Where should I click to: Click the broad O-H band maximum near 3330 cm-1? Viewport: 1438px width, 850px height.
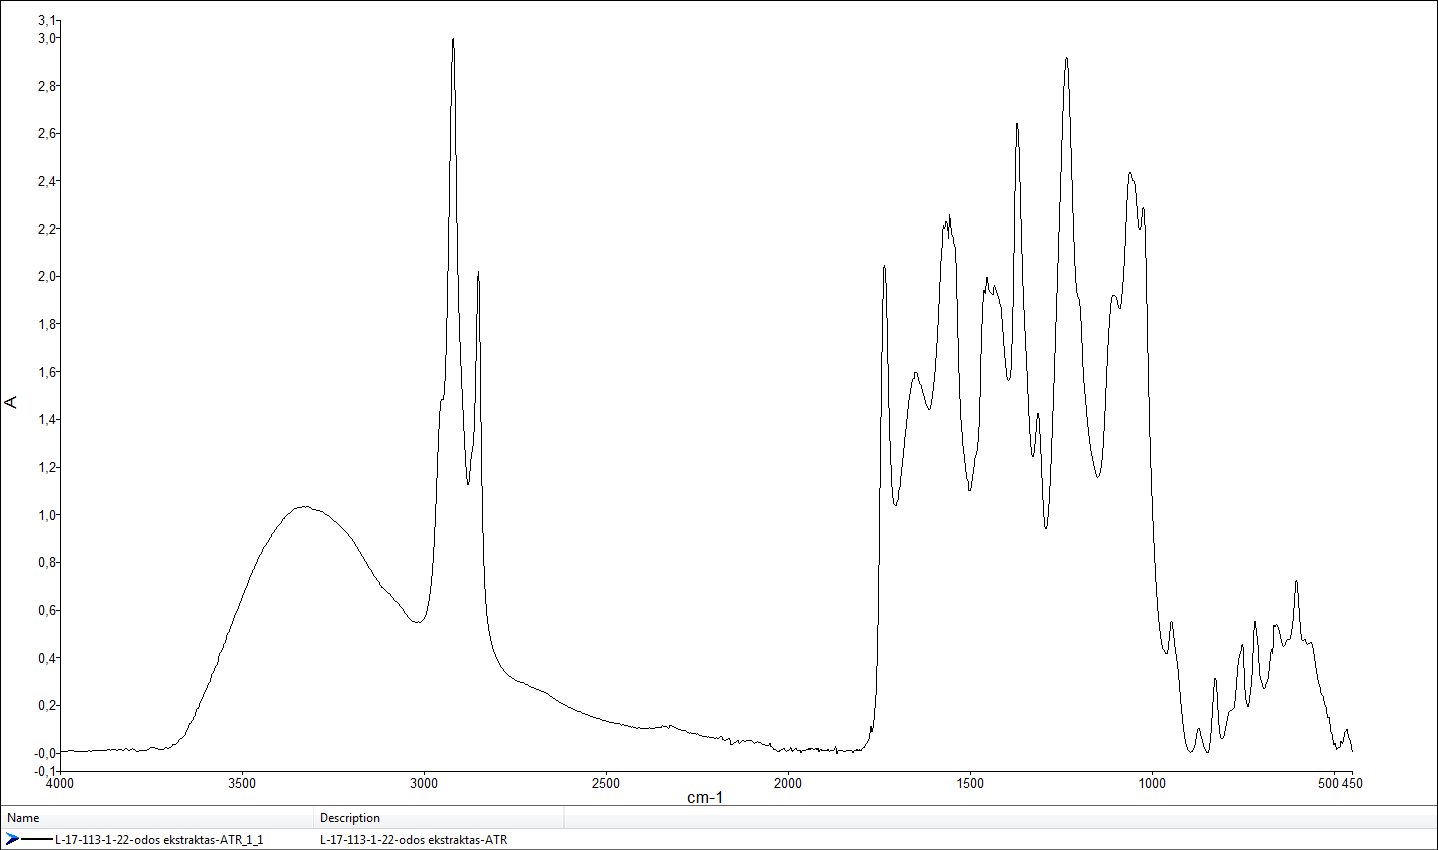pos(304,506)
